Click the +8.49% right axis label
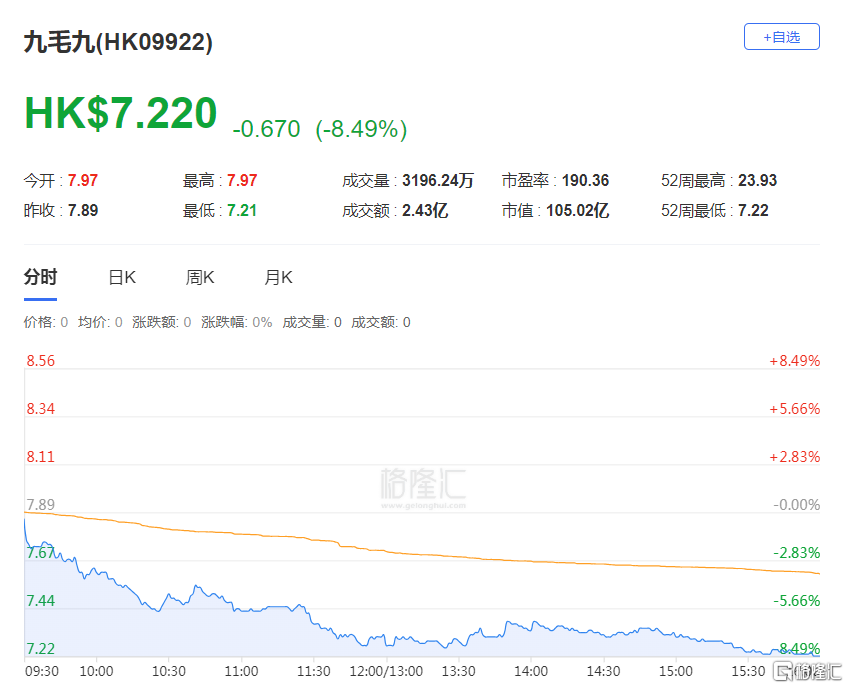The width and height of the screenshot is (848, 688). coord(794,361)
